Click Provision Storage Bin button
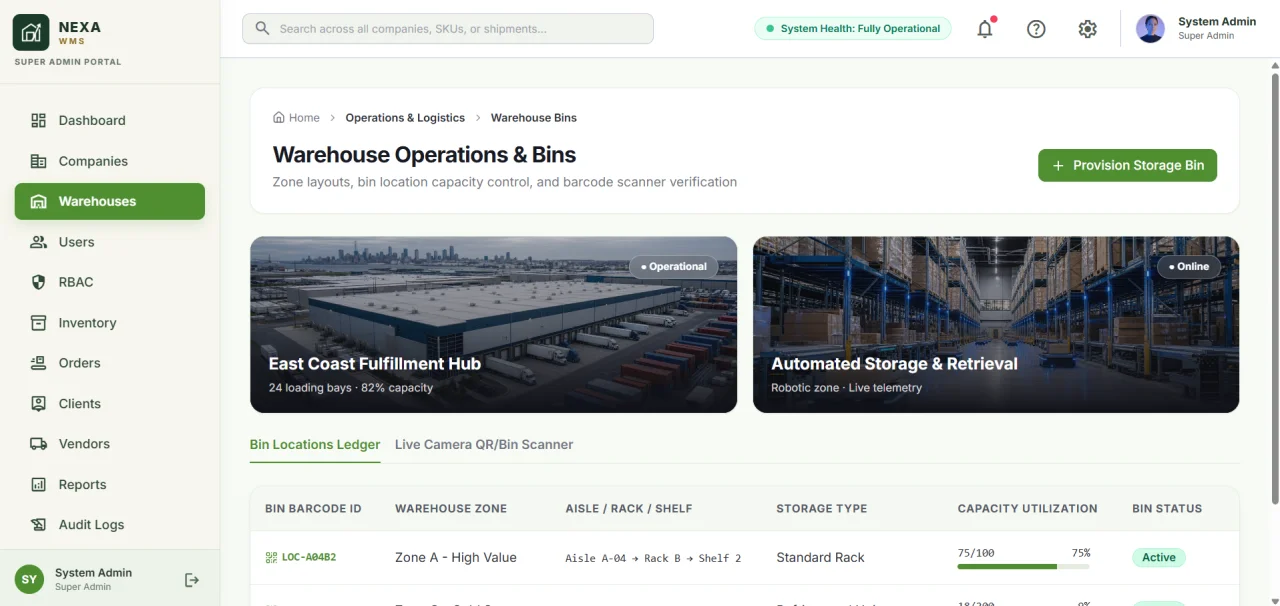This screenshot has width=1280, height=606. click(1127, 165)
